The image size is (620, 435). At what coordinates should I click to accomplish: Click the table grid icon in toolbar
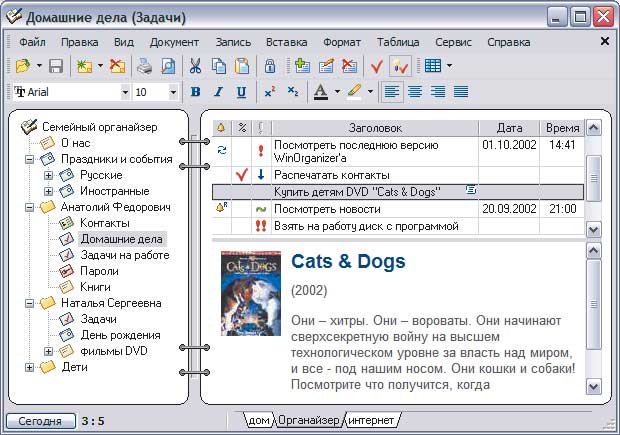click(433, 66)
